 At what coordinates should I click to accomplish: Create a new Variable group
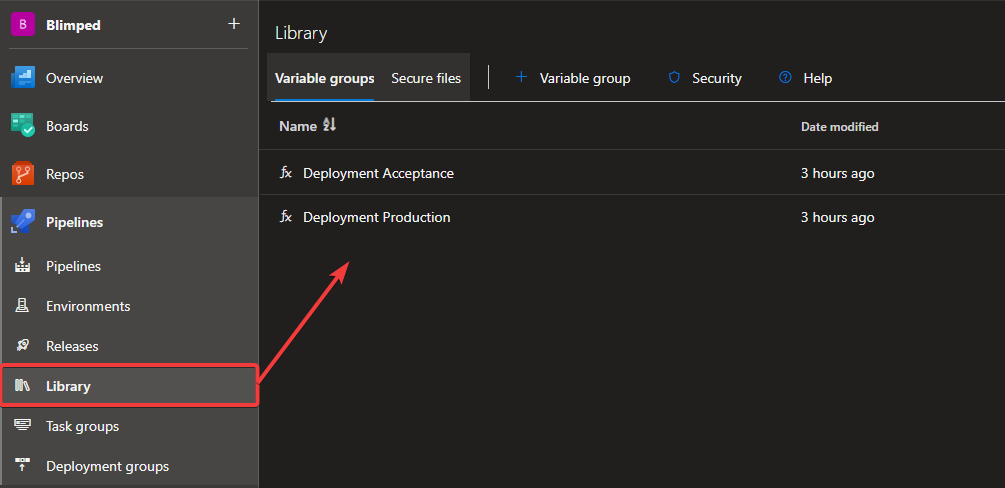click(x=585, y=78)
